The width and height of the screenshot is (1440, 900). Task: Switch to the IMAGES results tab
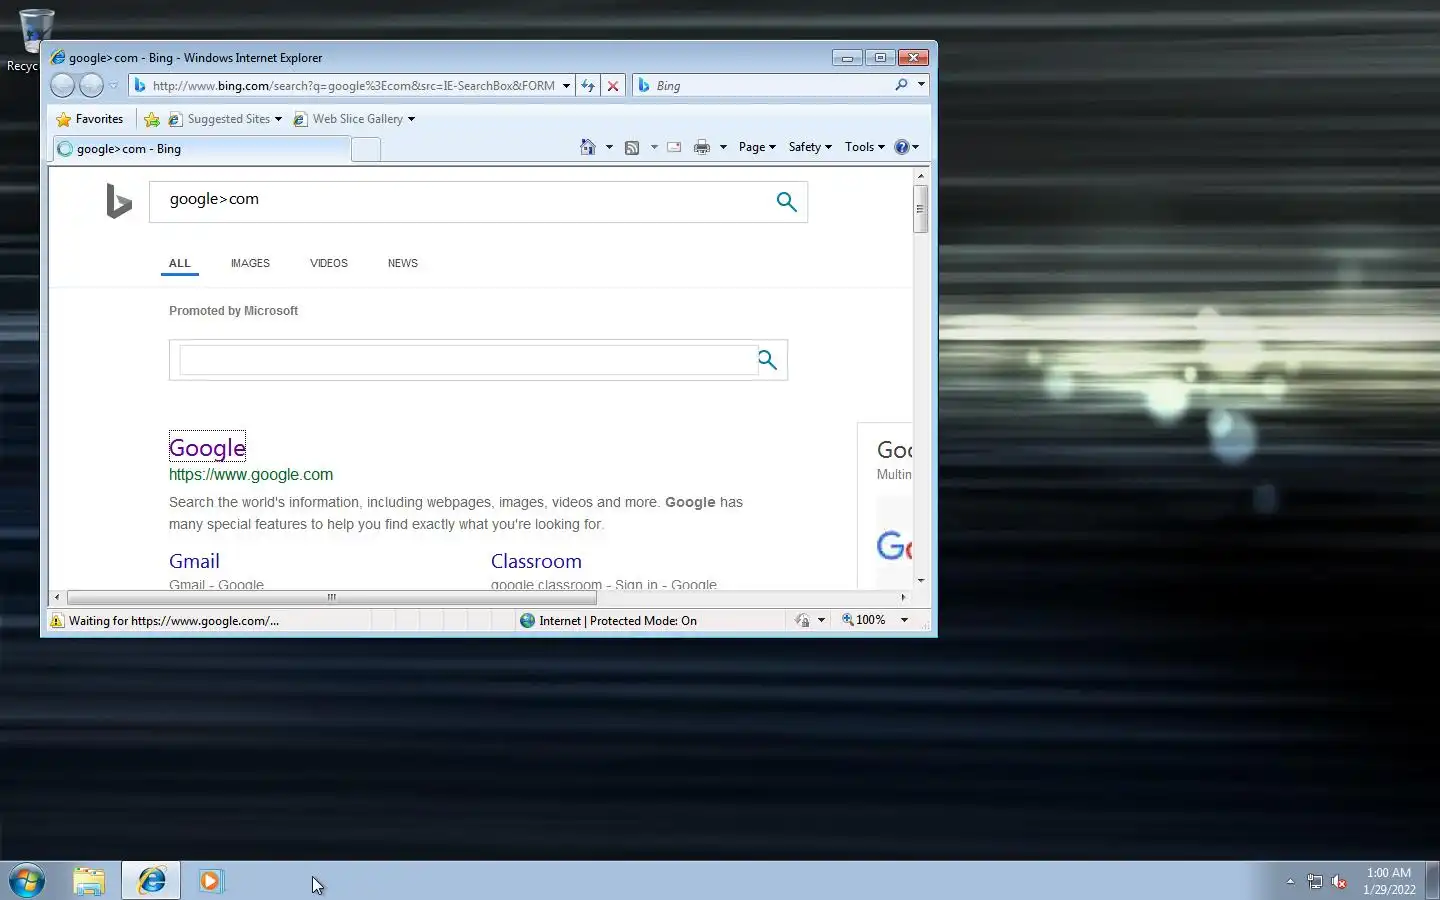click(250, 264)
